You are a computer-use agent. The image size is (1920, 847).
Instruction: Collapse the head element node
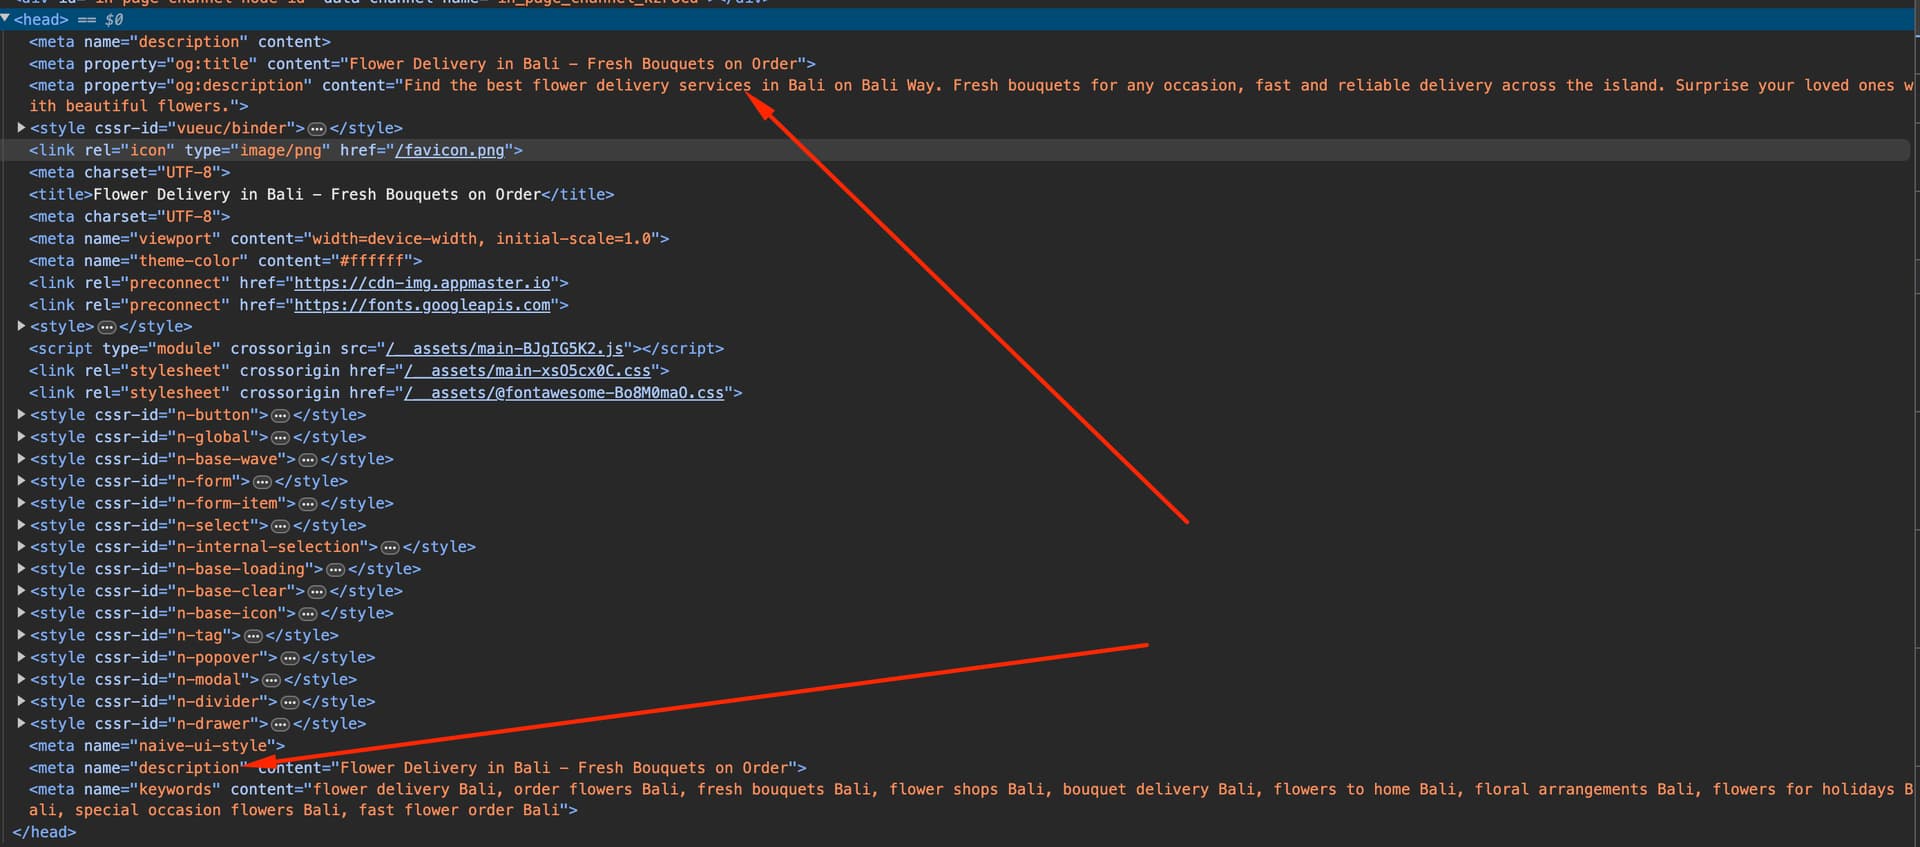click(6, 19)
